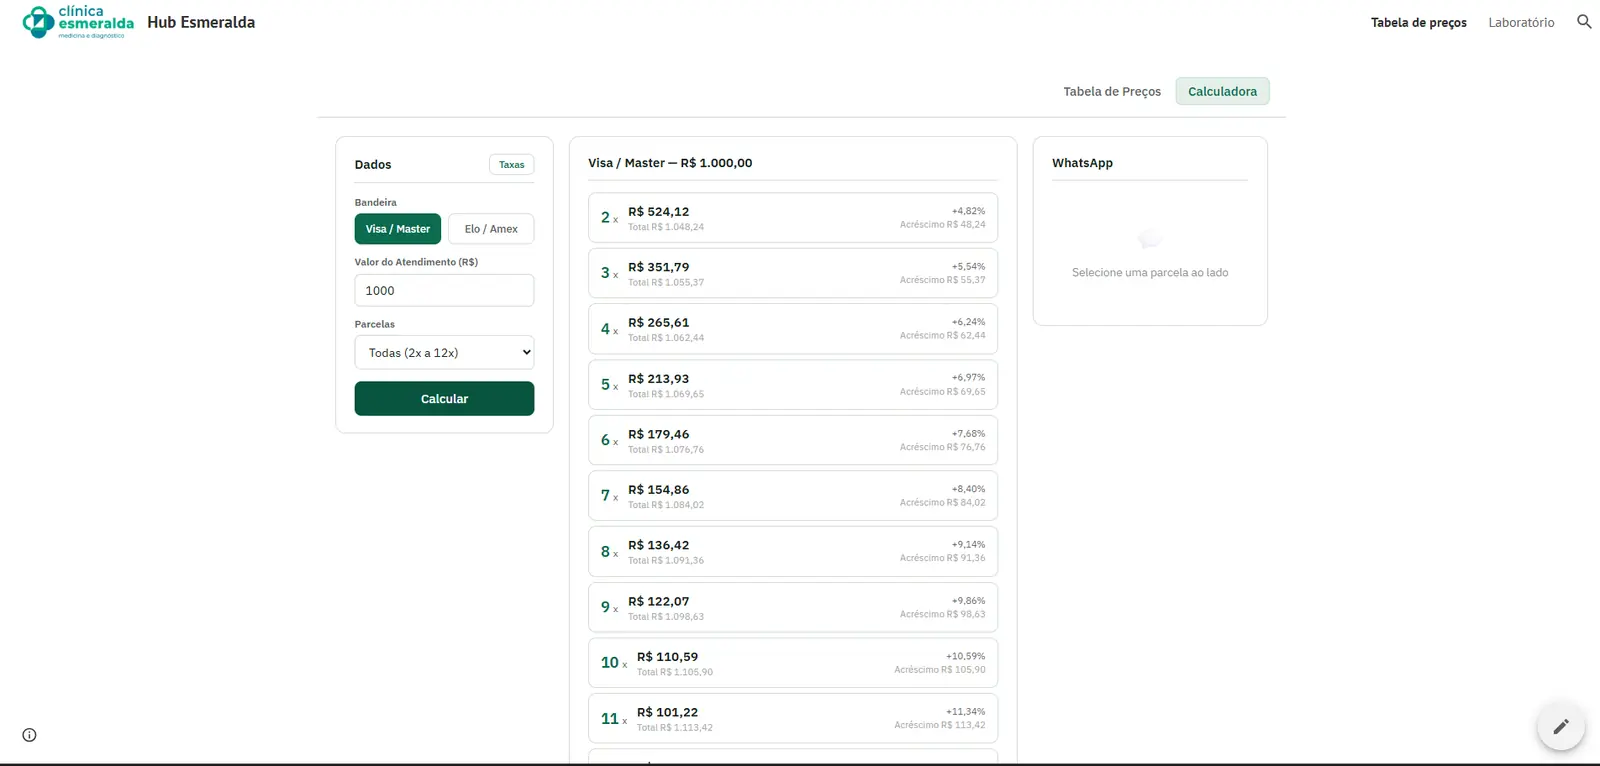Choose the 11x installment of R$ 101,22
This screenshot has width=1600, height=766.
tap(793, 719)
